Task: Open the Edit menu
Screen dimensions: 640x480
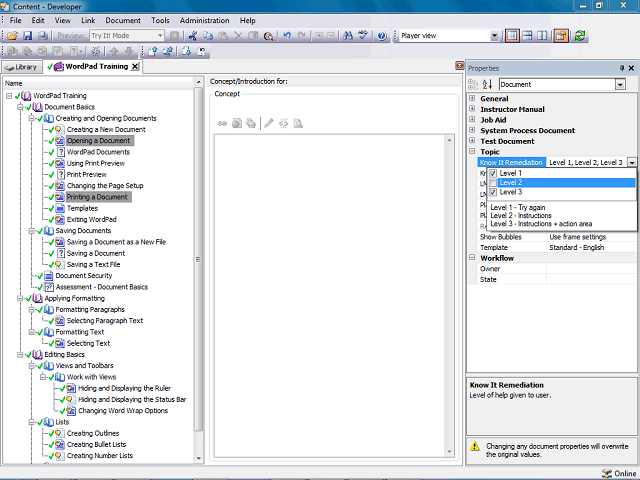Action: (x=38, y=20)
